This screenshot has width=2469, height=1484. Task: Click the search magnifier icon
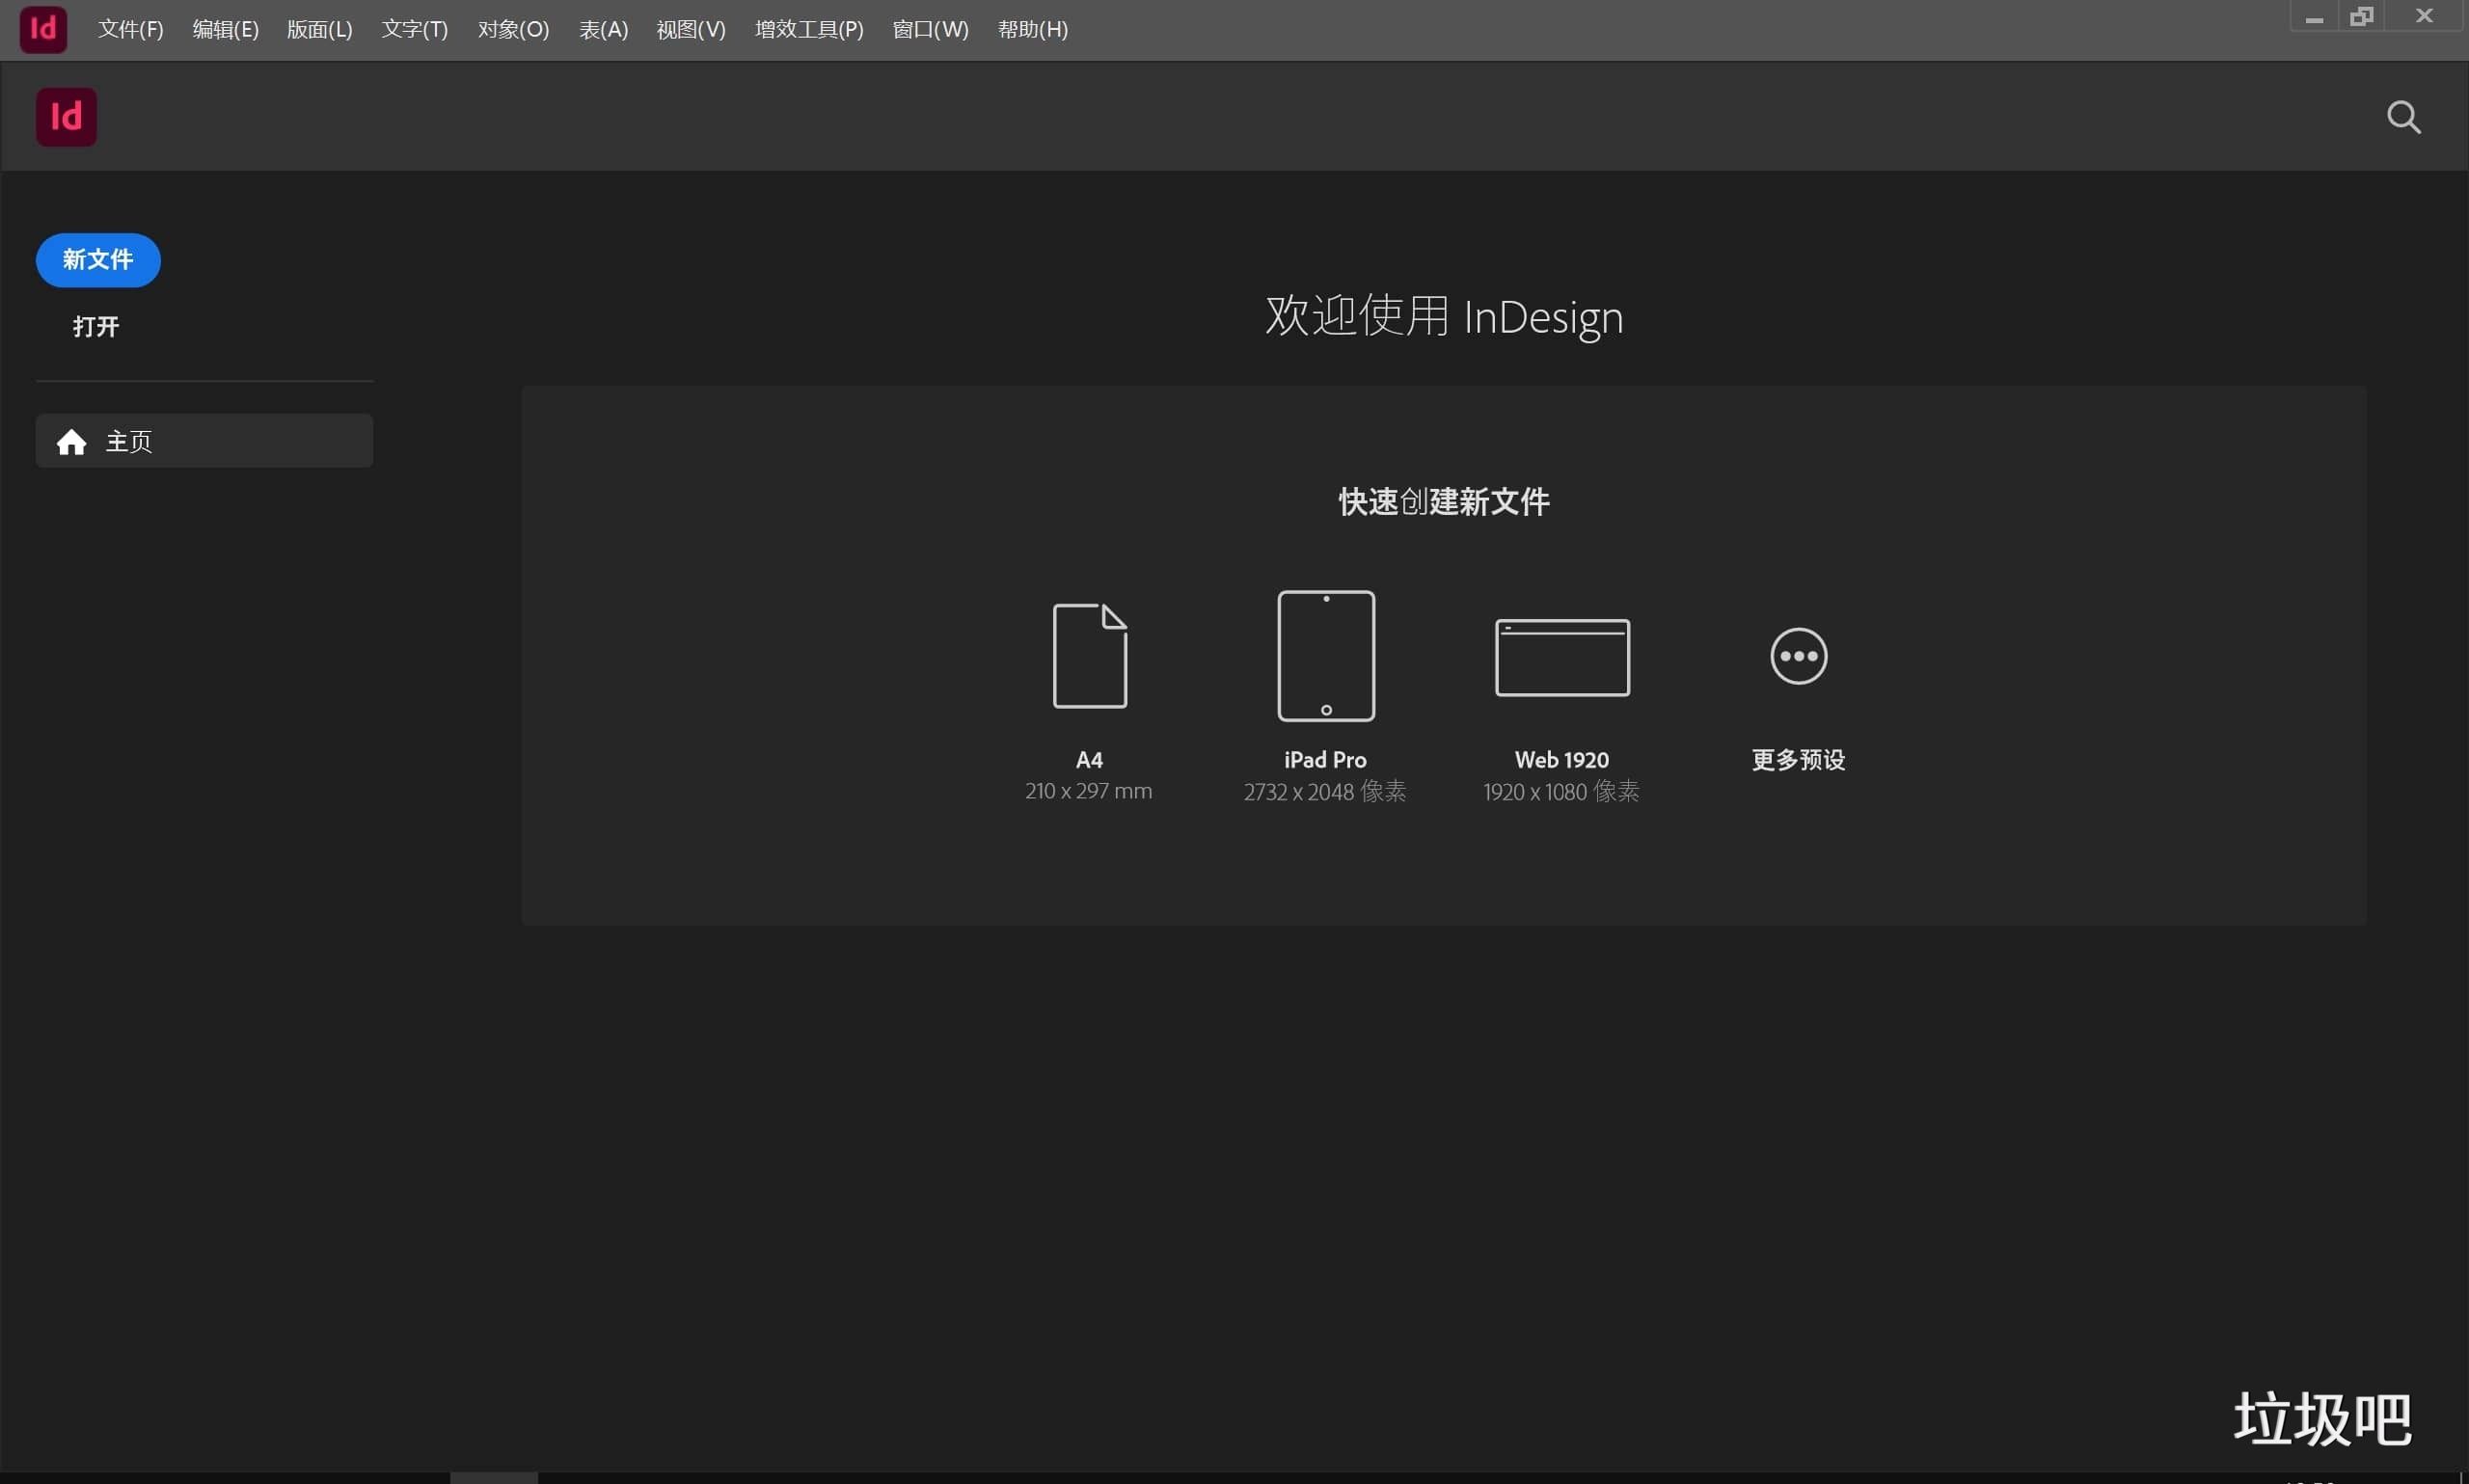point(2403,117)
